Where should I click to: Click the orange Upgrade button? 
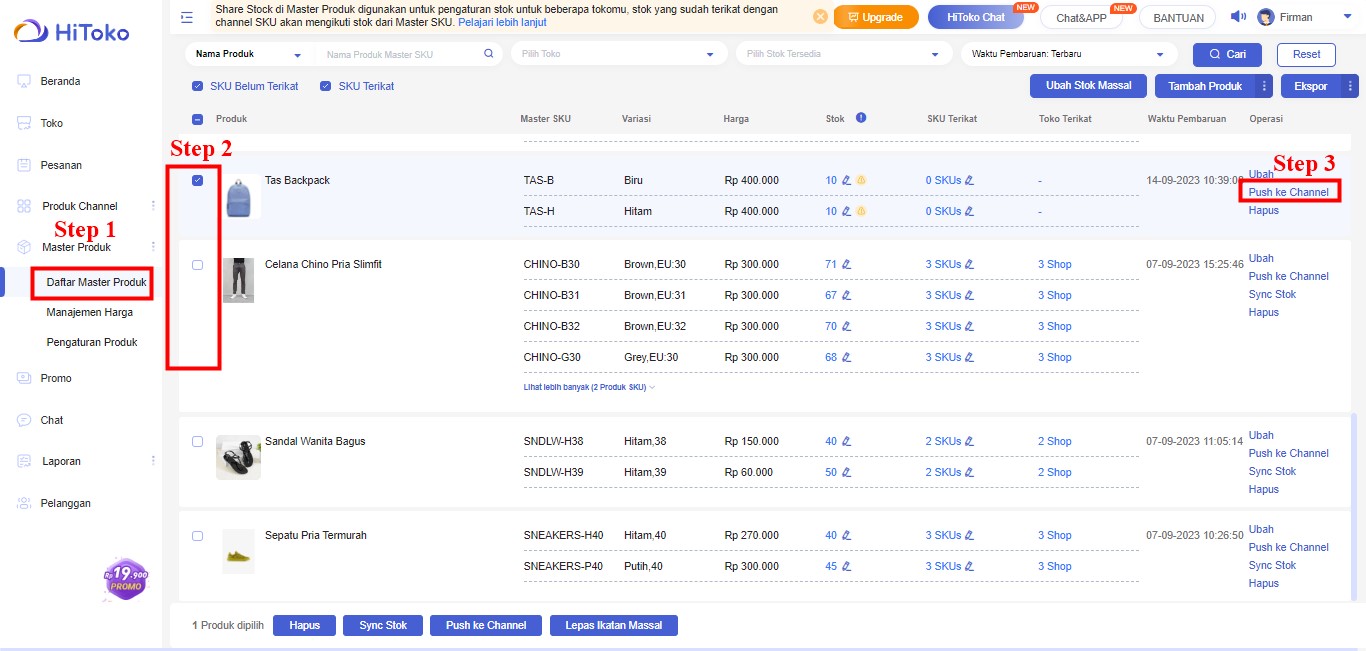tap(876, 17)
